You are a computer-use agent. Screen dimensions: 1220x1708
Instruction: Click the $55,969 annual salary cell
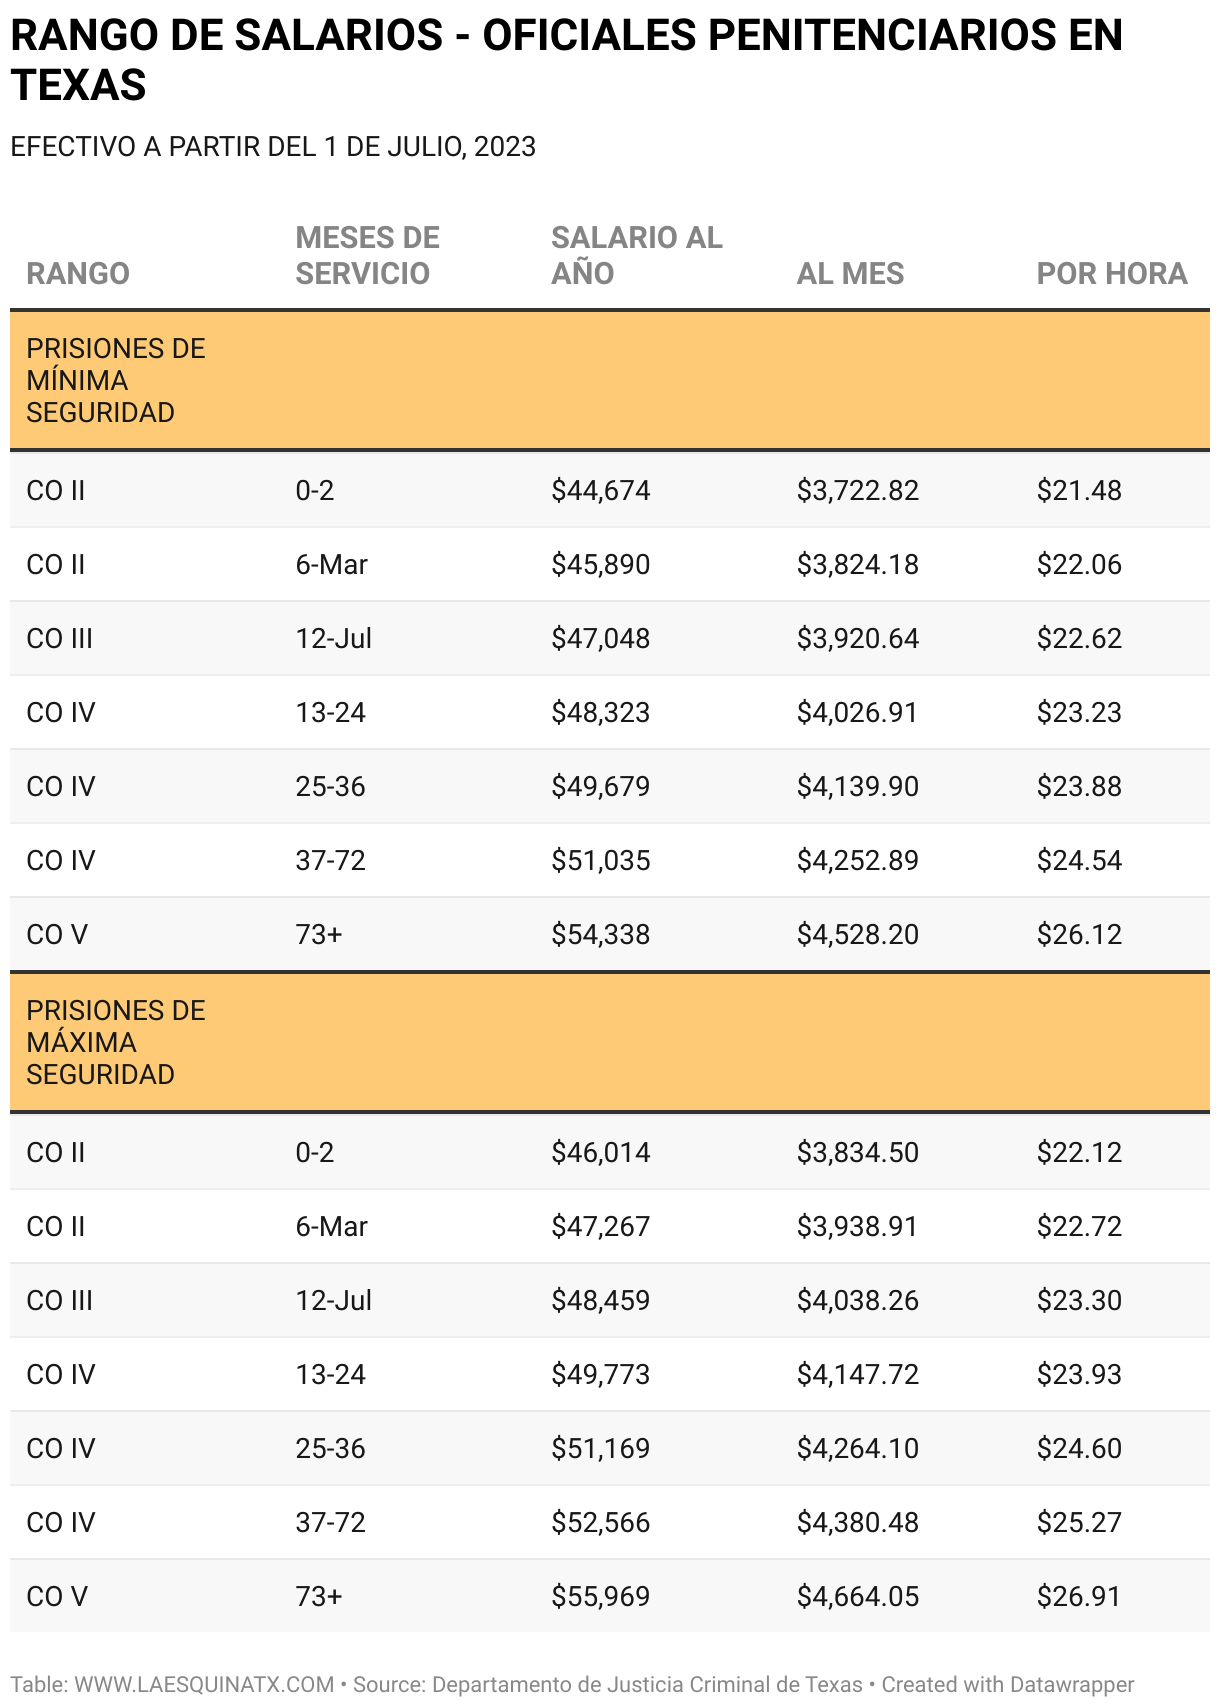coord(600,1597)
